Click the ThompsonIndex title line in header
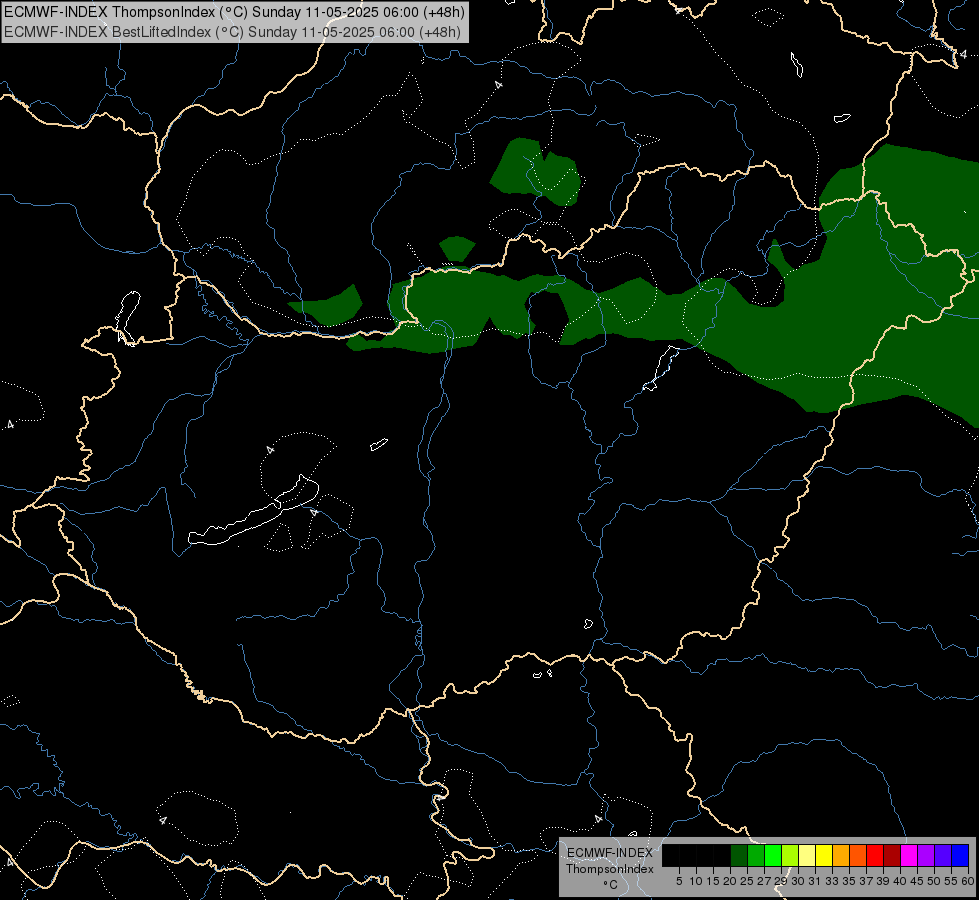The width and height of the screenshot is (979, 900). point(234,11)
